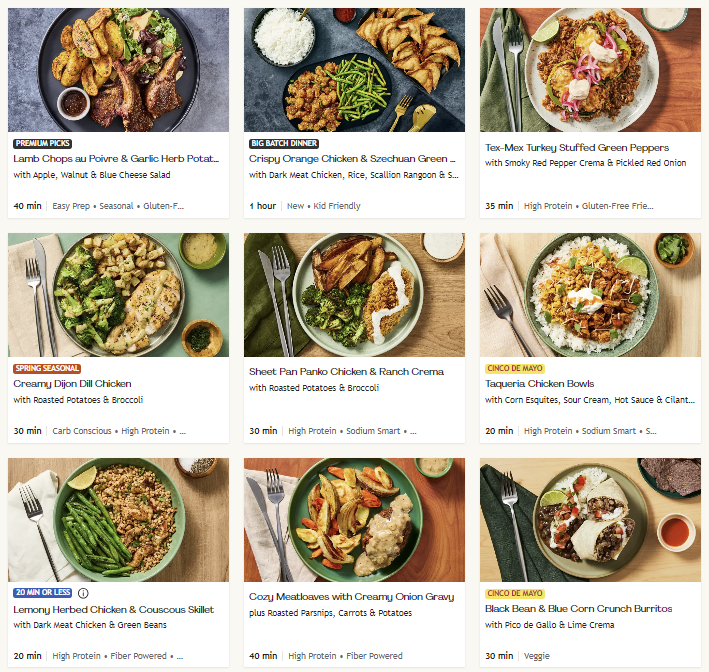Image resolution: width=709 pixels, height=672 pixels.
Task: Select the Sheet Pan Panko Chicken photo
Action: pos(354,295)
